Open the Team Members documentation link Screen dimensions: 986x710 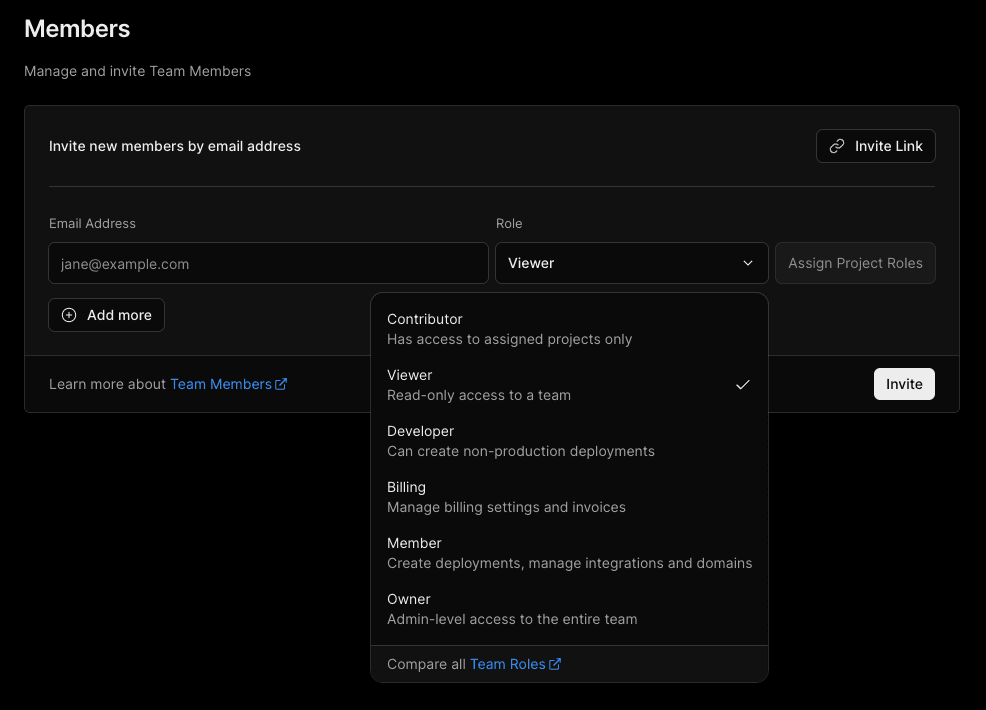[x=221, y=384]
